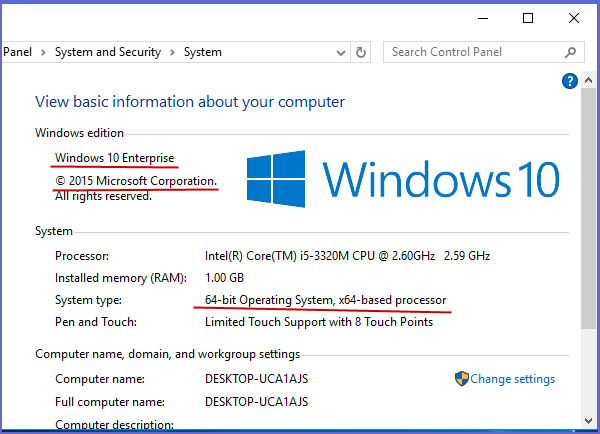Click the 1.00 GB memory value
Viewport: 600px width, 434px height.
(x=224, y=278)
